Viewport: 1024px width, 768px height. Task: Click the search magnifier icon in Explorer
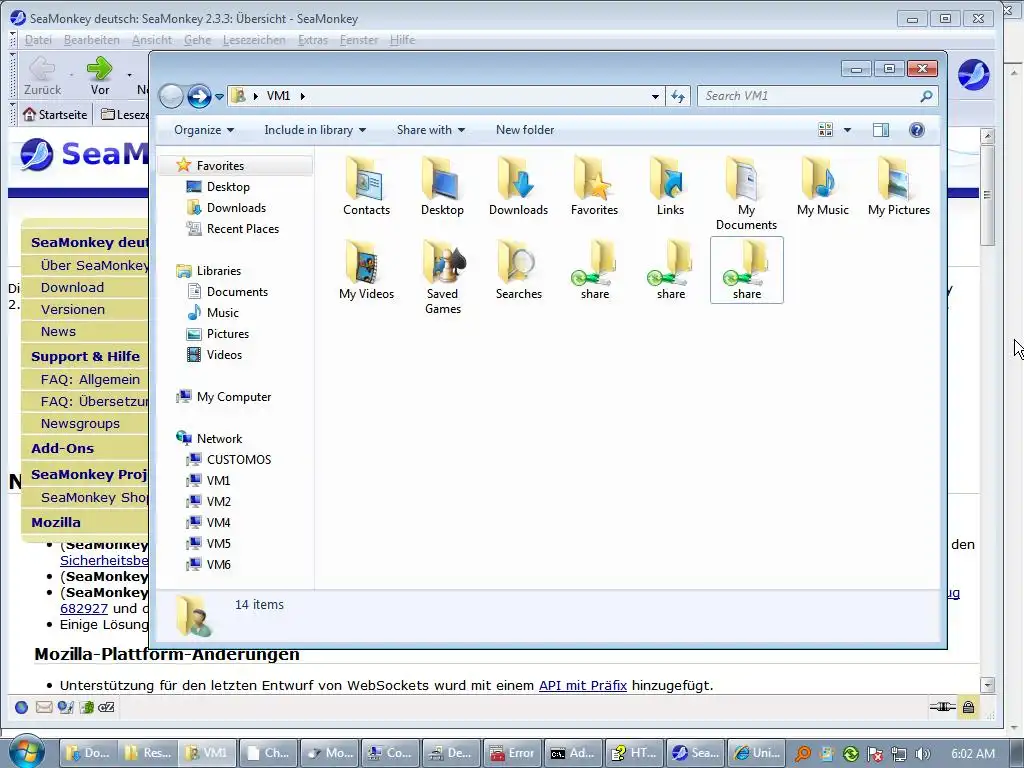(925, 97)
